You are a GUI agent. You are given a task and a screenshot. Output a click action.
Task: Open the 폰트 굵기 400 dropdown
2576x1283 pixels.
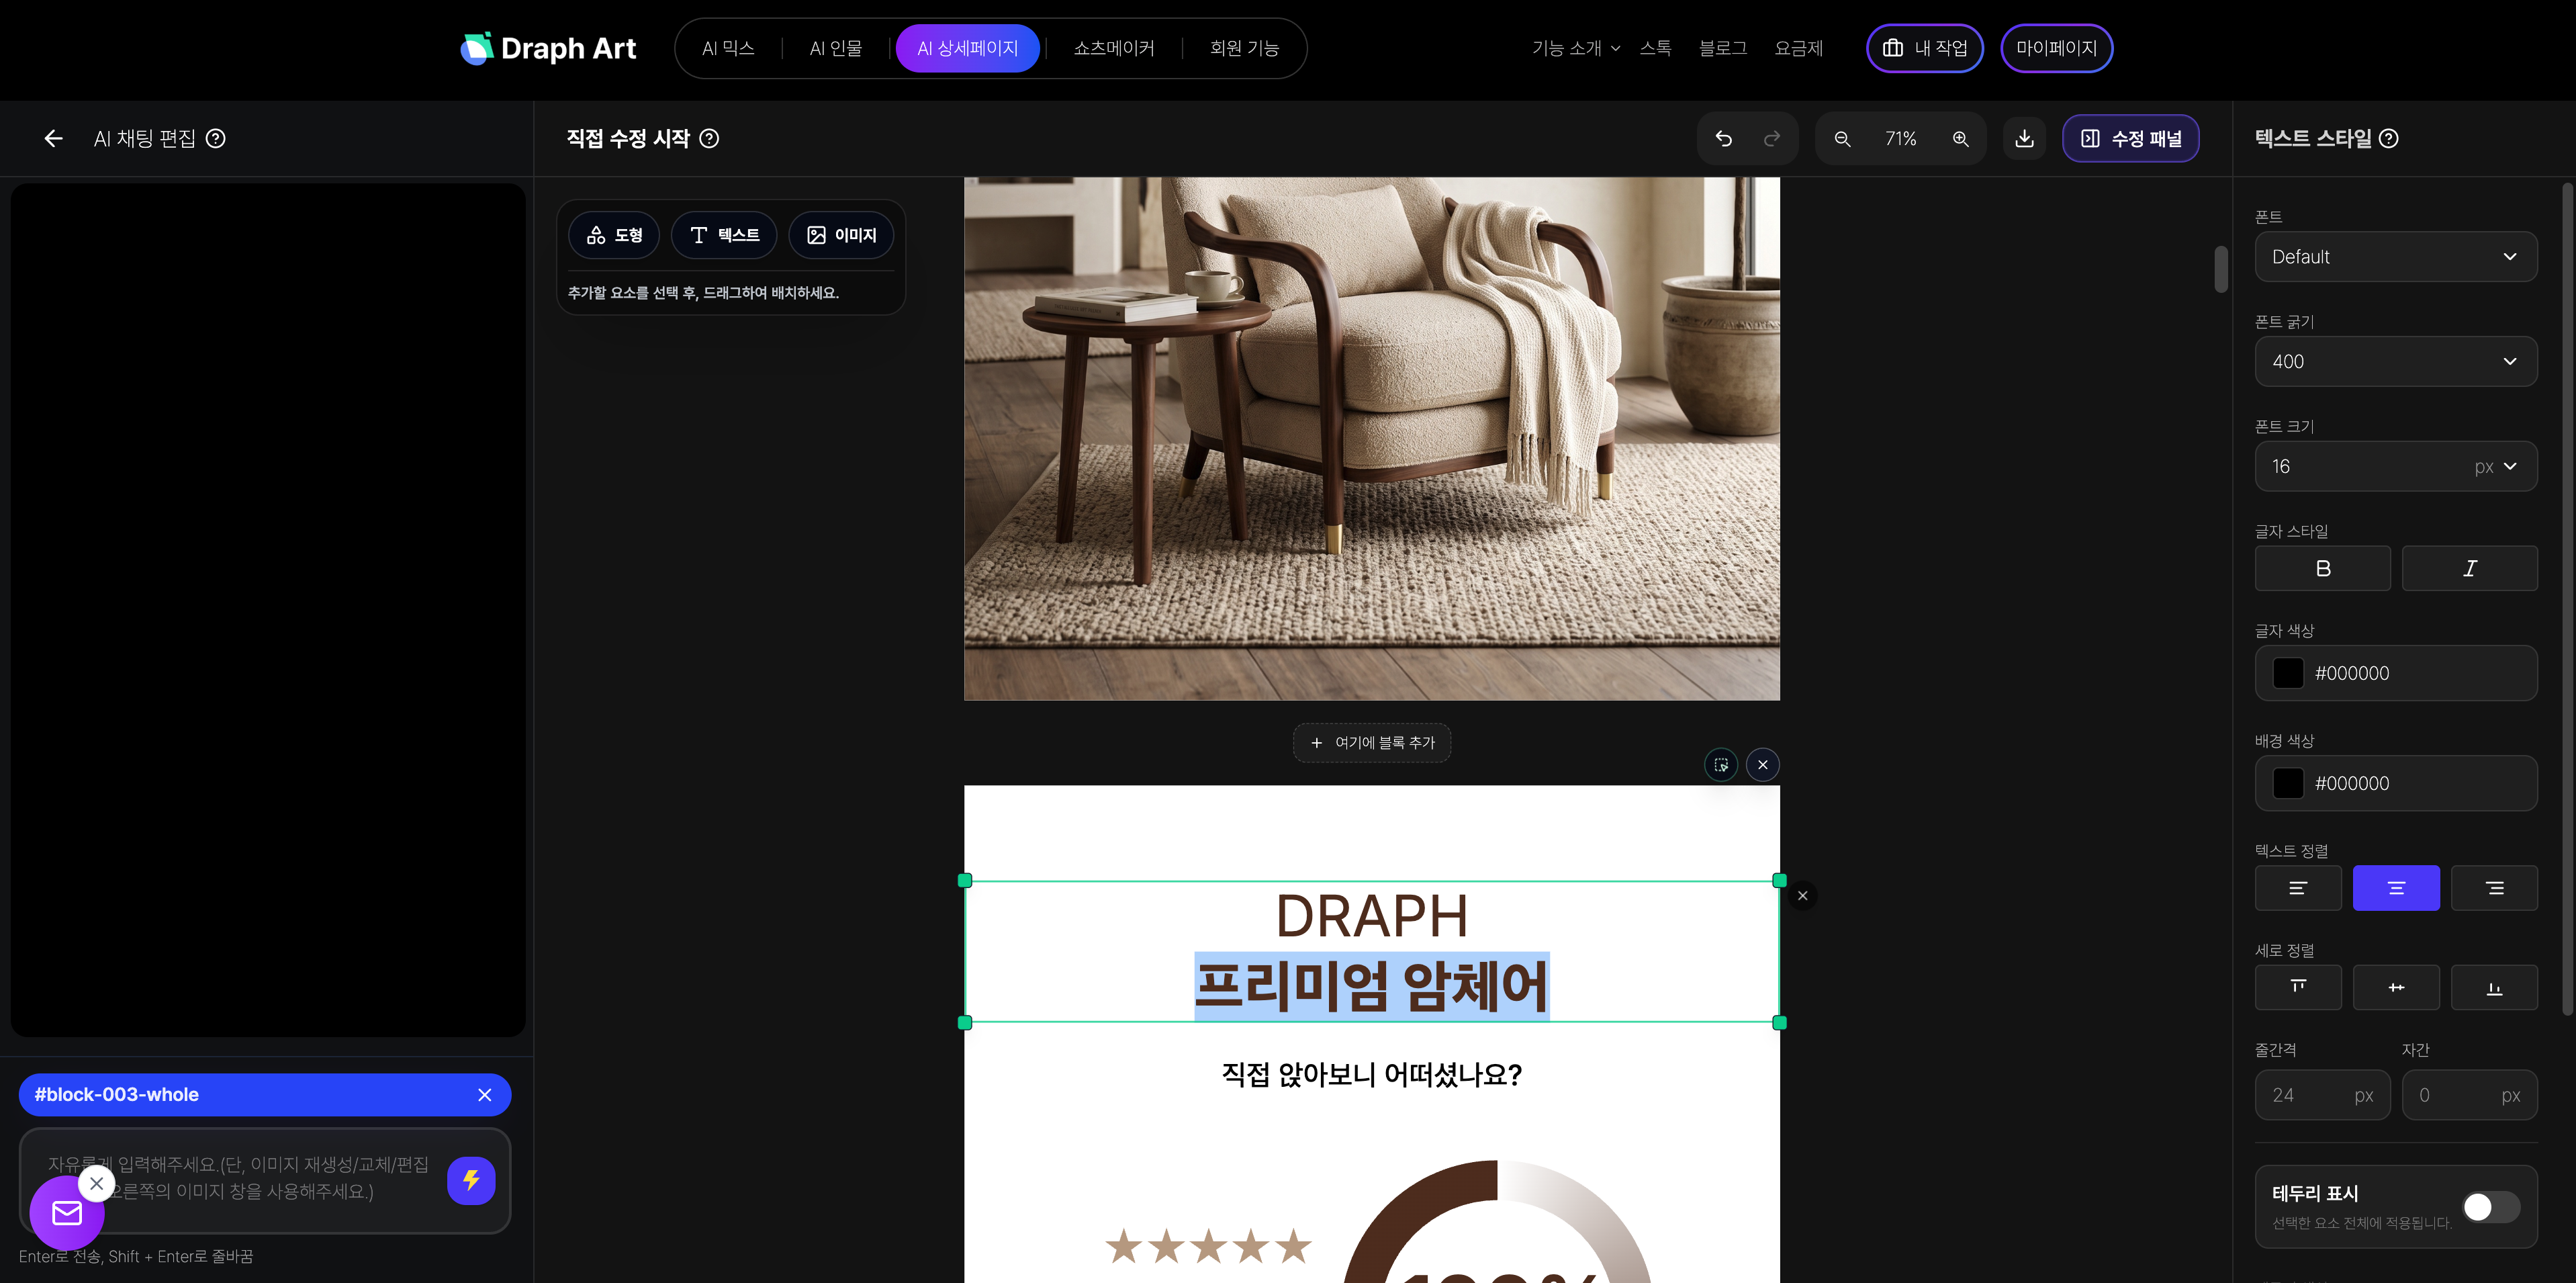(x=2396, y=362)
